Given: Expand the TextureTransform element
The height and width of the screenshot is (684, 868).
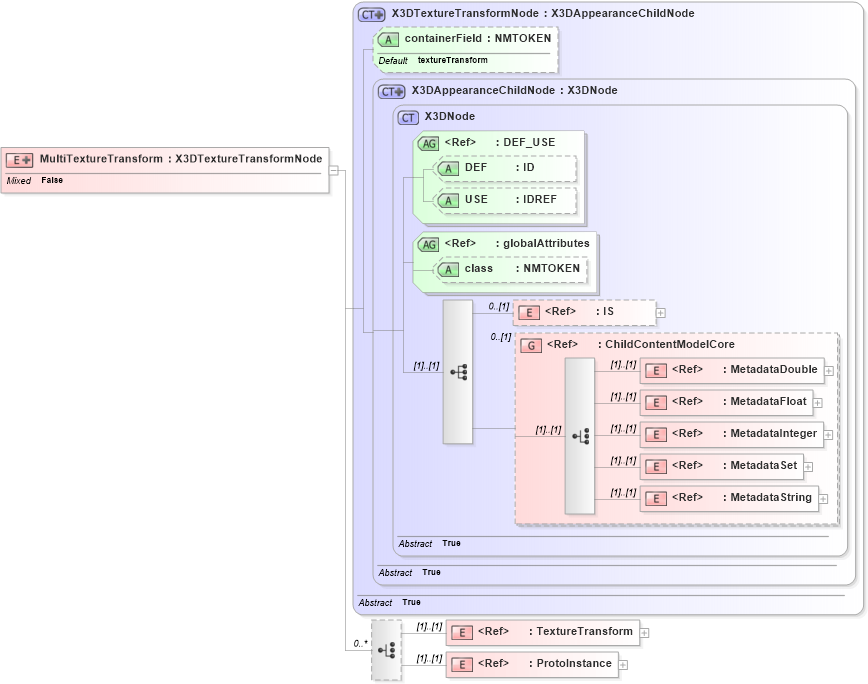Looking at the screenshot, I should point(644,633).
